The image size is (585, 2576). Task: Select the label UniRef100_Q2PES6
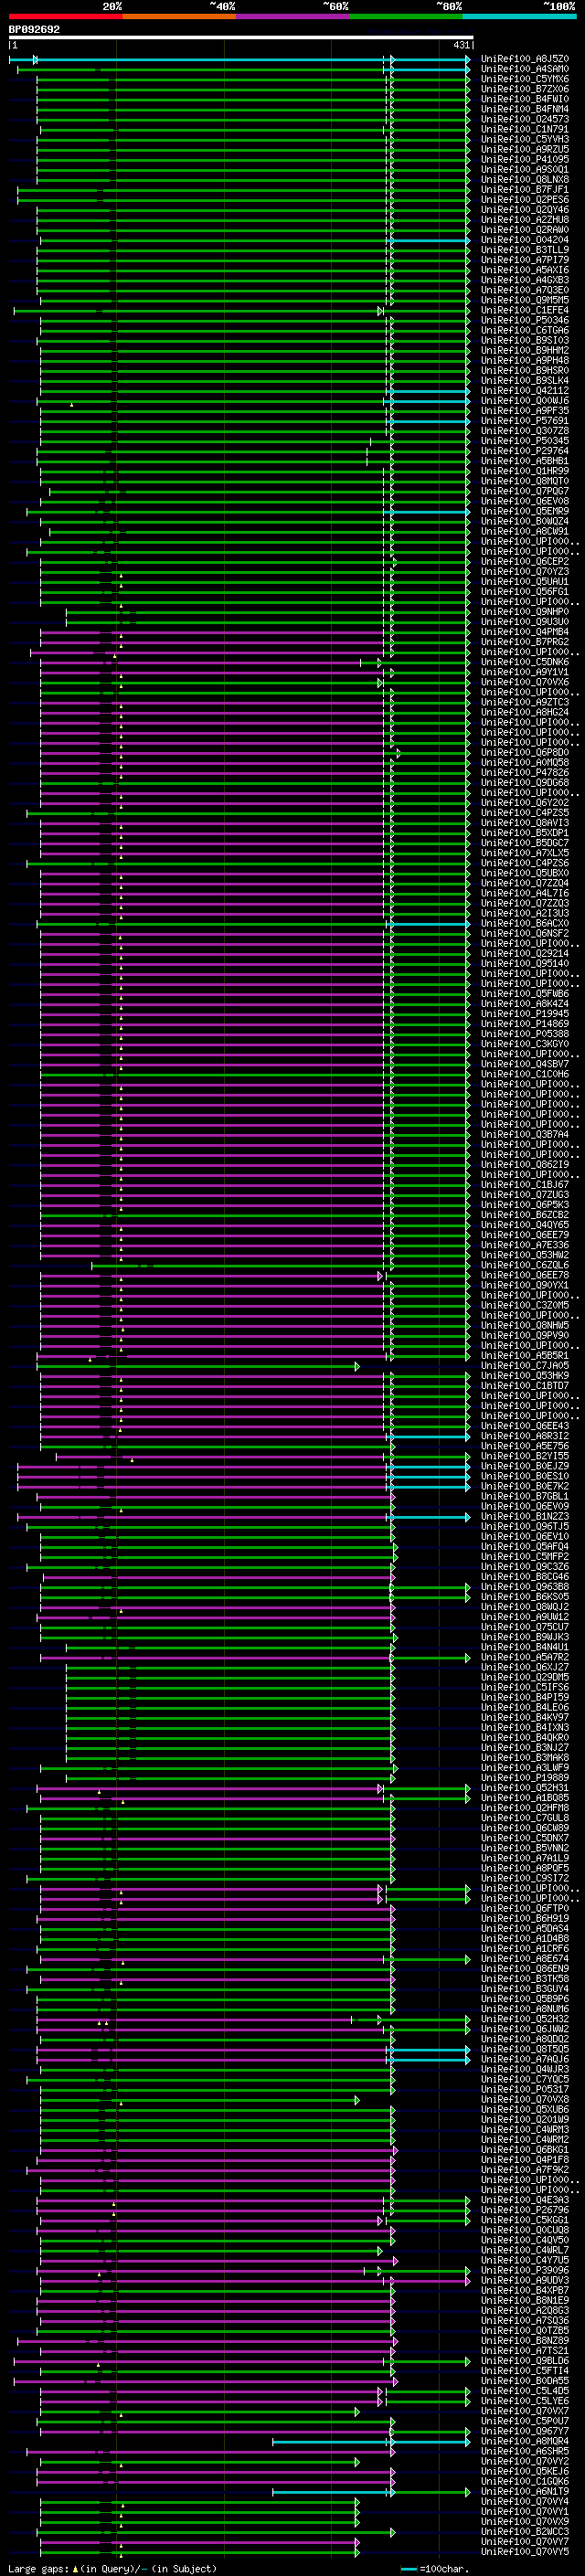pos(525,199)
